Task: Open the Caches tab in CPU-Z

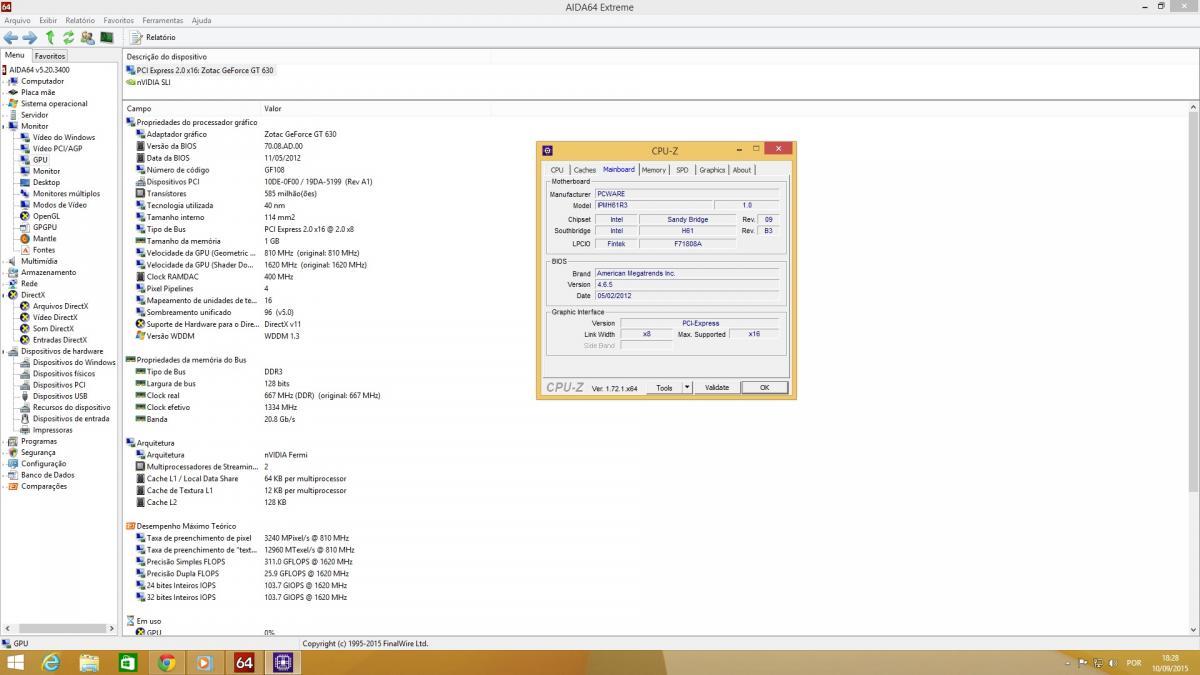Action: tap(585, 170)
